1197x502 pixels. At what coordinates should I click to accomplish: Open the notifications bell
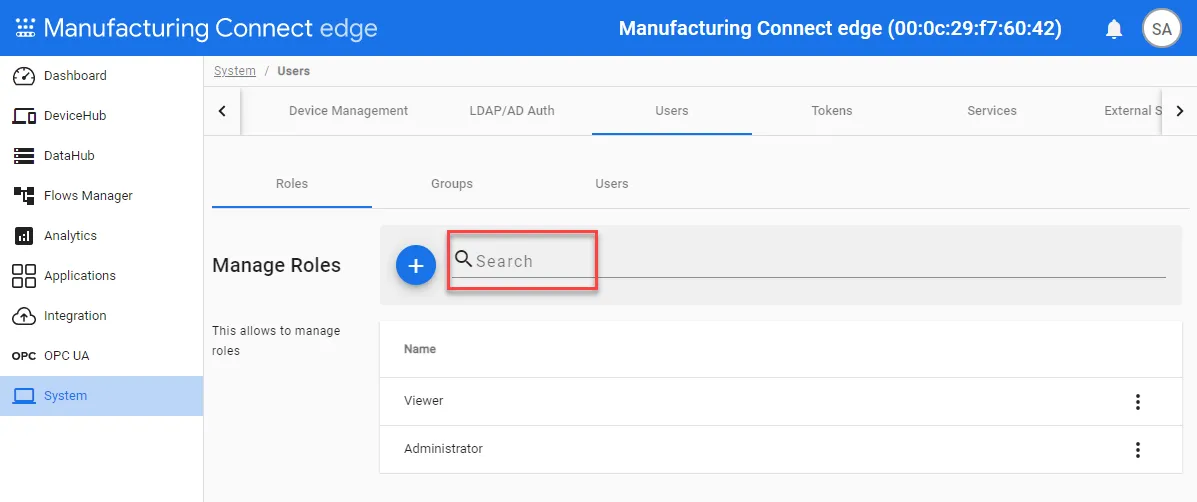click(1115, 29)
